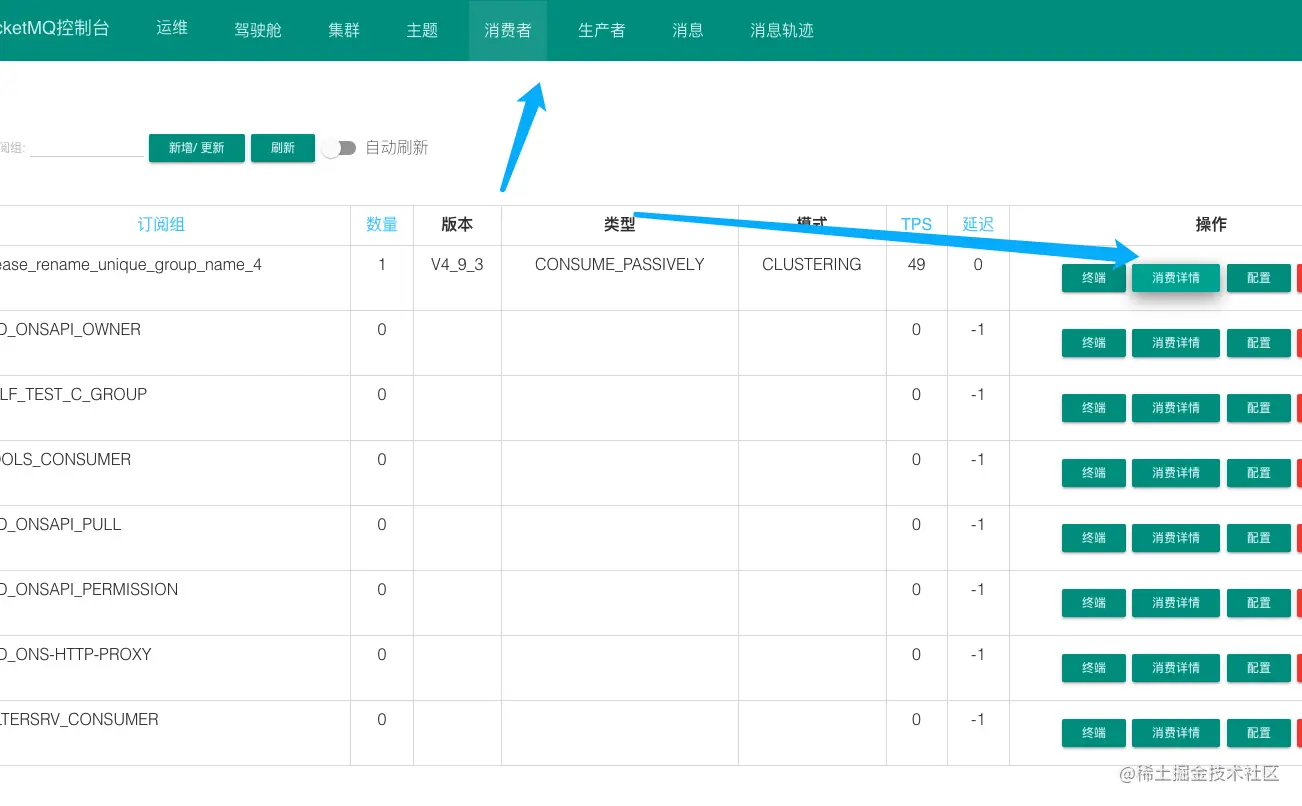
Task: Open the 运维 navigation tab
Action: coord(172,29)
